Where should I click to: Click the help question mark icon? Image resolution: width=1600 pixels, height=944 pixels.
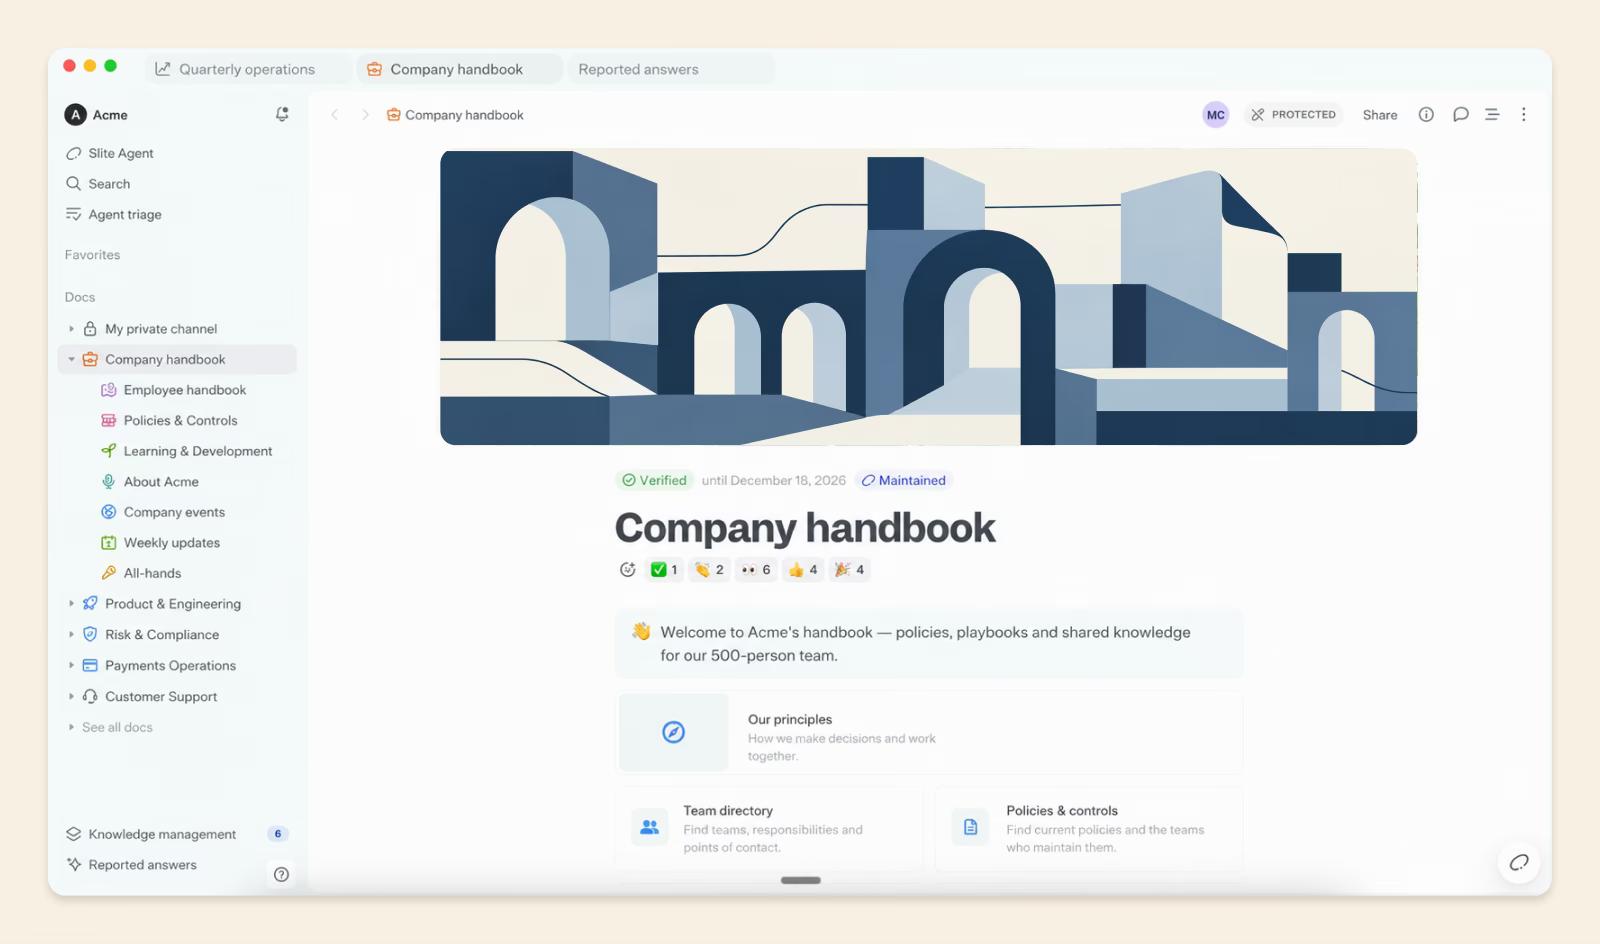tap(282, 875)
